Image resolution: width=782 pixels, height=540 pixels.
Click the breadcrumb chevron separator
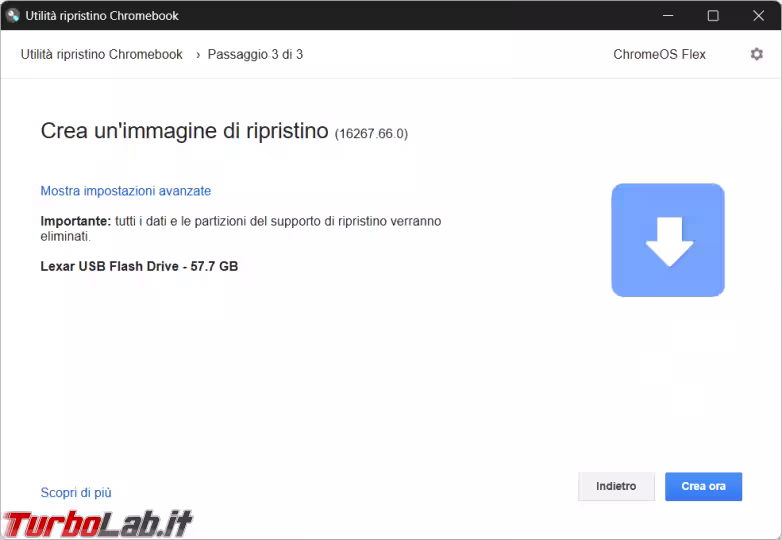[x=197, y=54]
